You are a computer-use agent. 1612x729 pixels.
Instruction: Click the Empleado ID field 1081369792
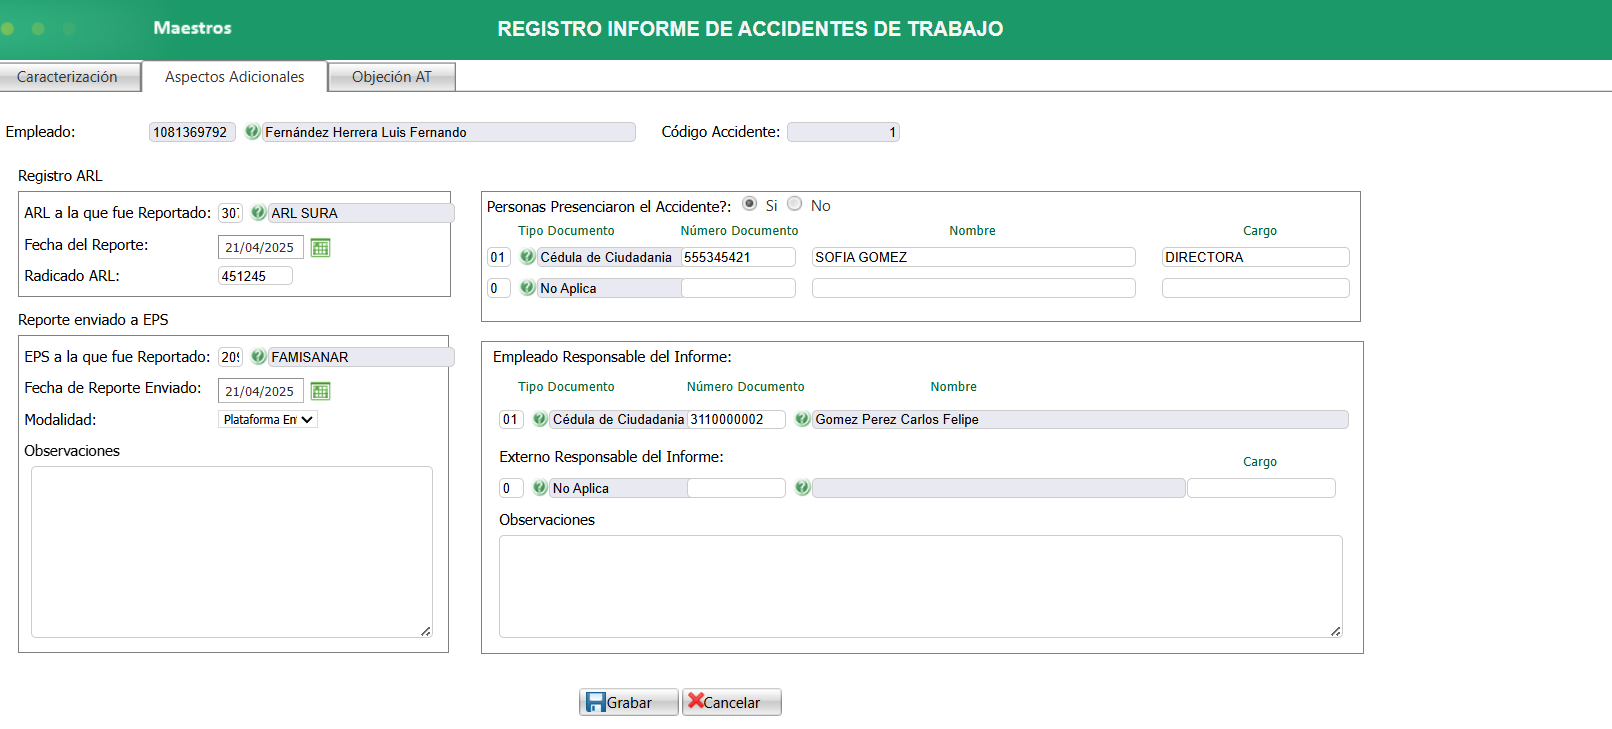pyautogui.click(x=192, y=132)
